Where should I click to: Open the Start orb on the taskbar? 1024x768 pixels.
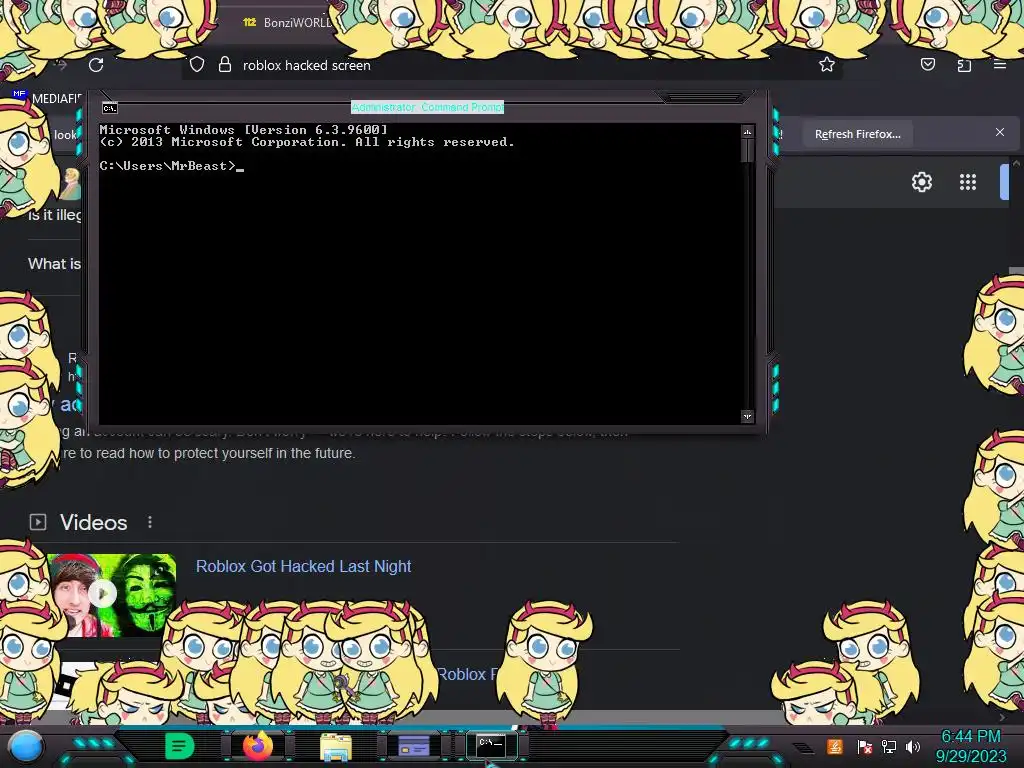point(25,746)
